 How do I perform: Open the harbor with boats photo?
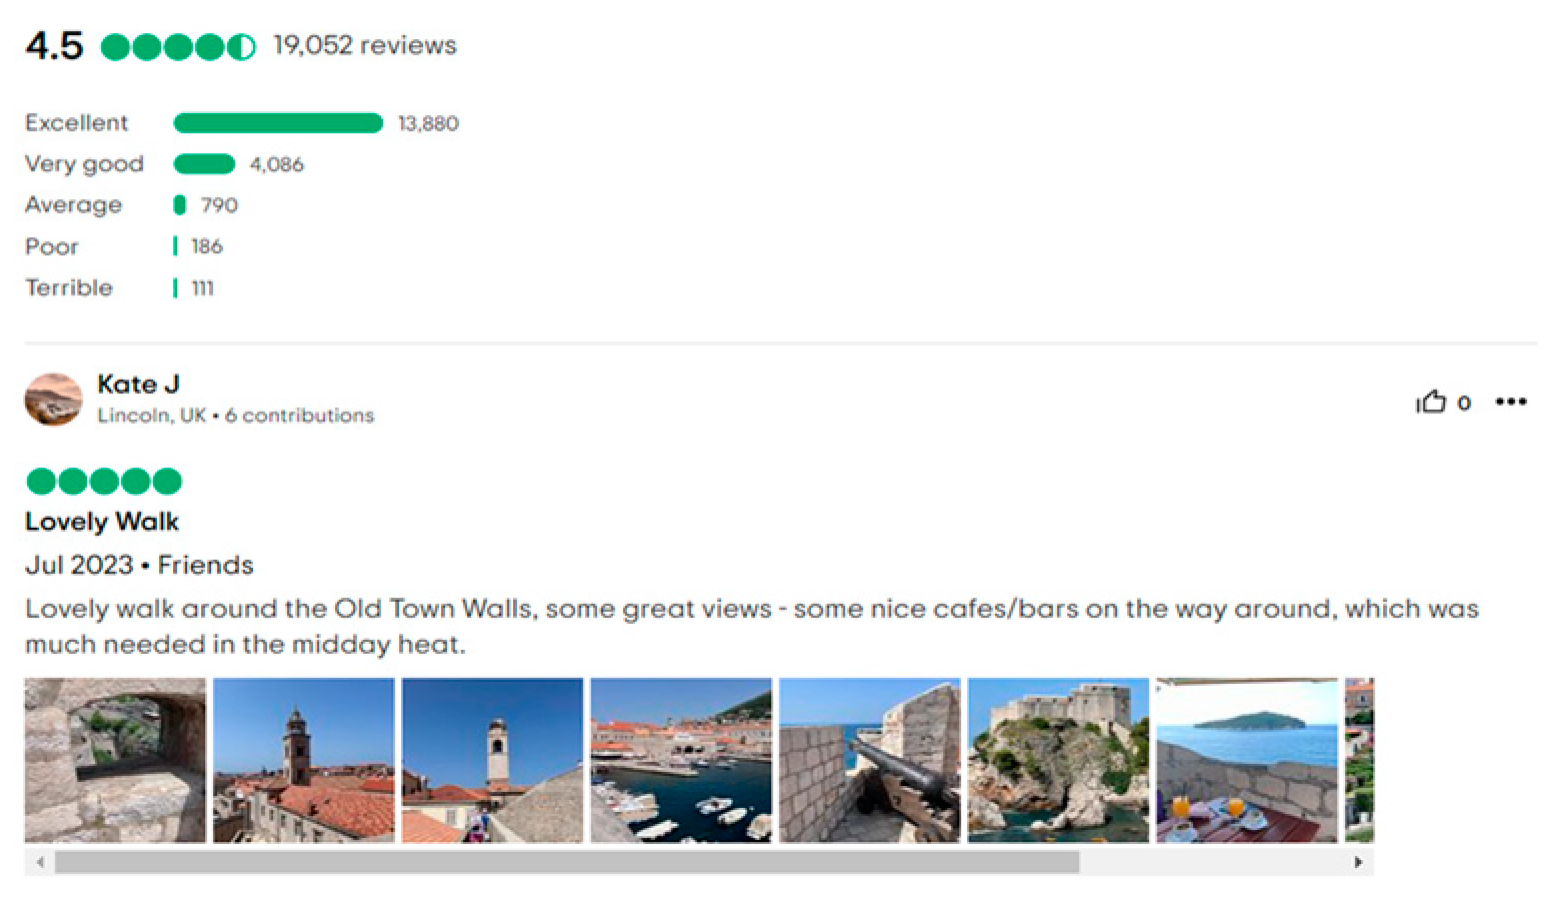pyautogui.click(x=681, y=760)
